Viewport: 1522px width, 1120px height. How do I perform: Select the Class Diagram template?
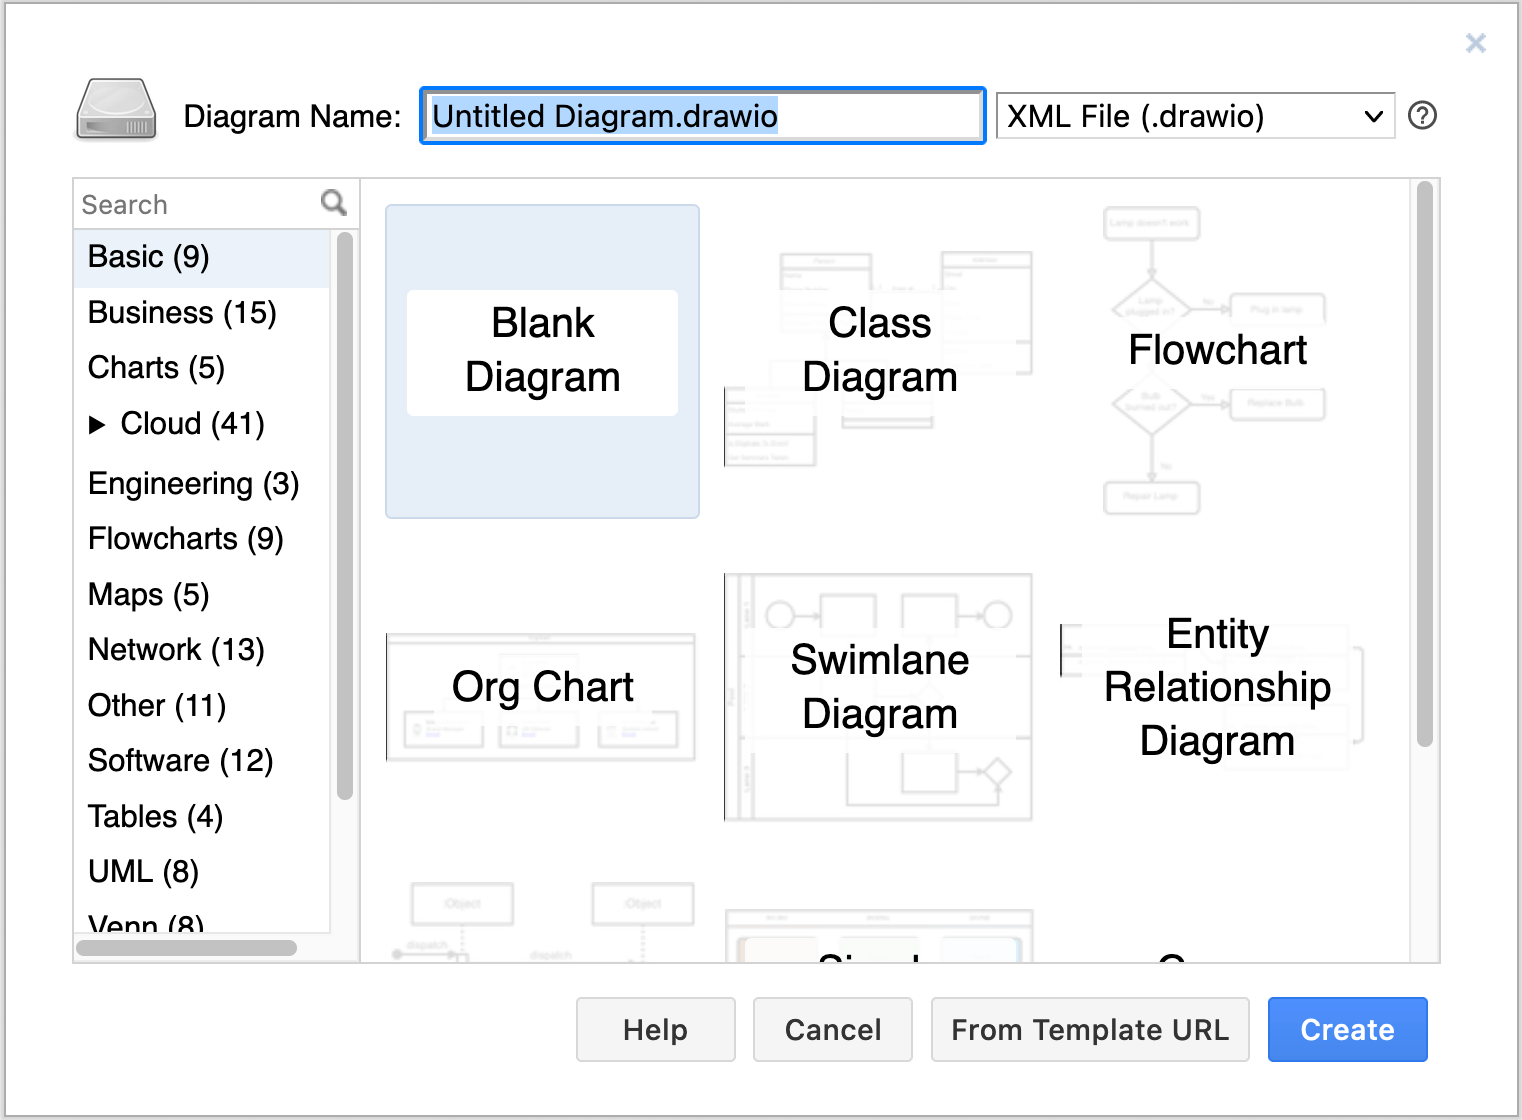[x=879, y=350]
